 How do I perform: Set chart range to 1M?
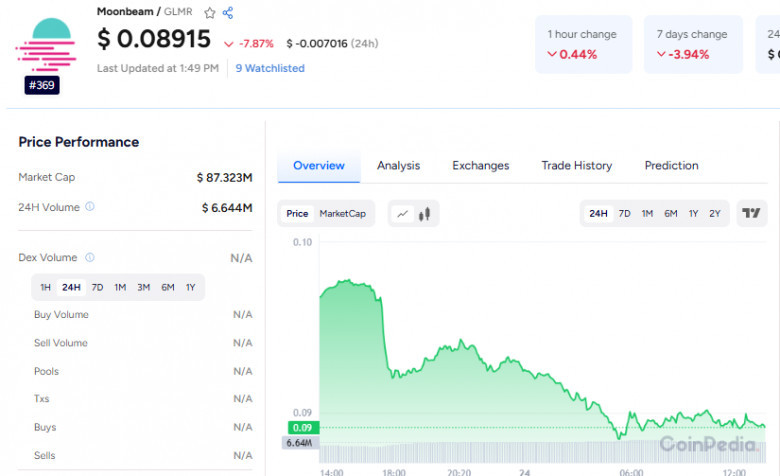point(647,213)
